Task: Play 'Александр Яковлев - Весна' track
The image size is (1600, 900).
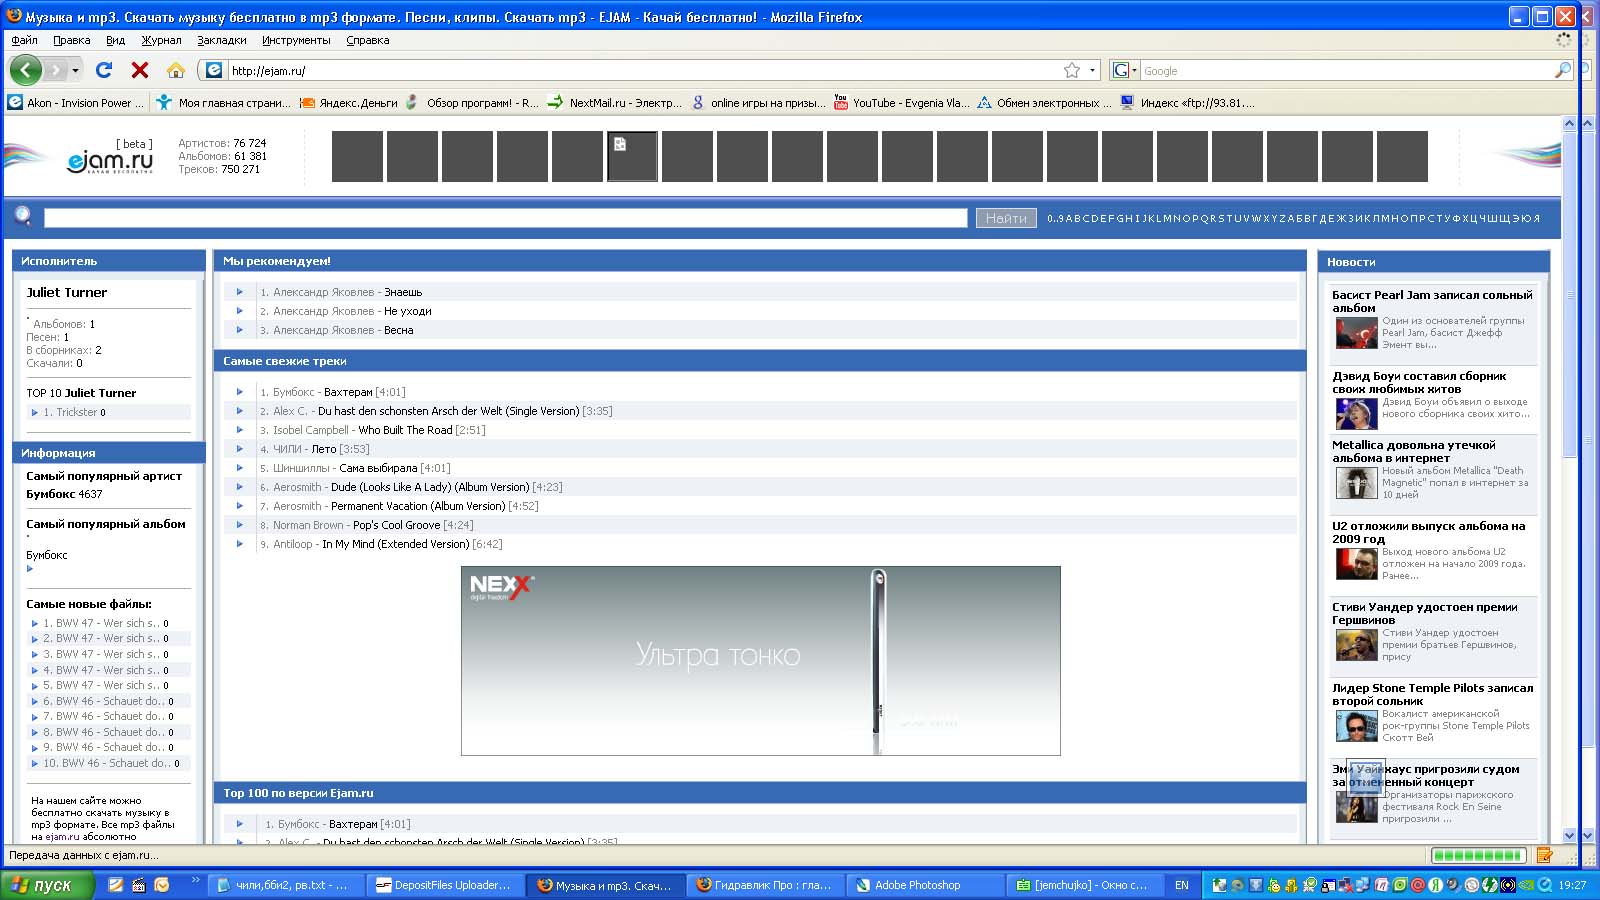Action: click(x=240, y=330)
